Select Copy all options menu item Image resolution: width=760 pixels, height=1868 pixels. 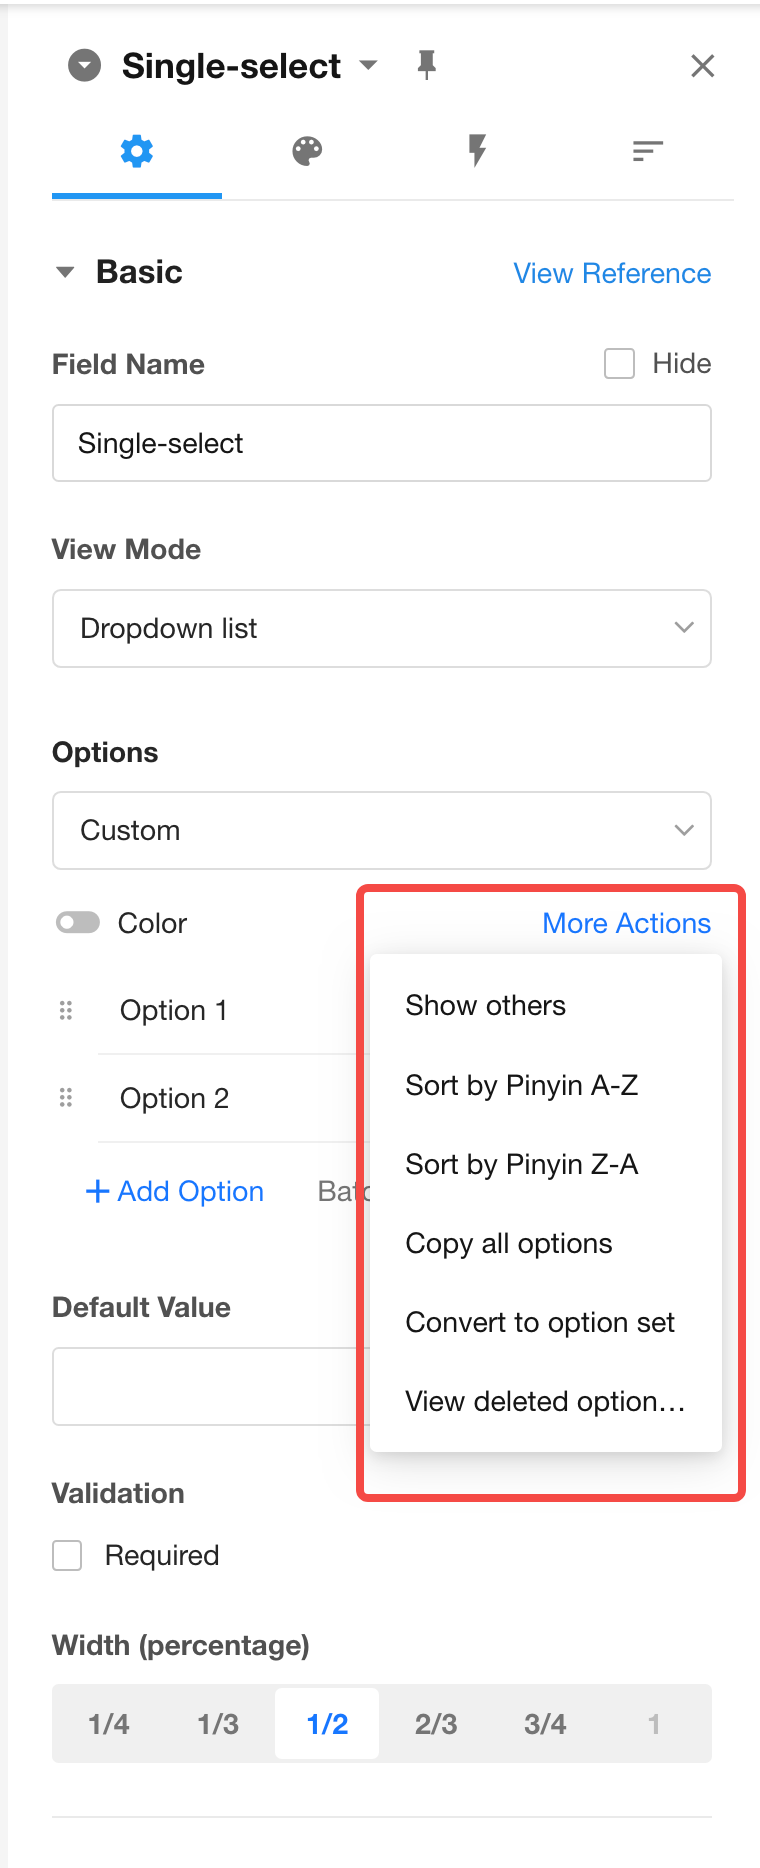click(508, 1243)
